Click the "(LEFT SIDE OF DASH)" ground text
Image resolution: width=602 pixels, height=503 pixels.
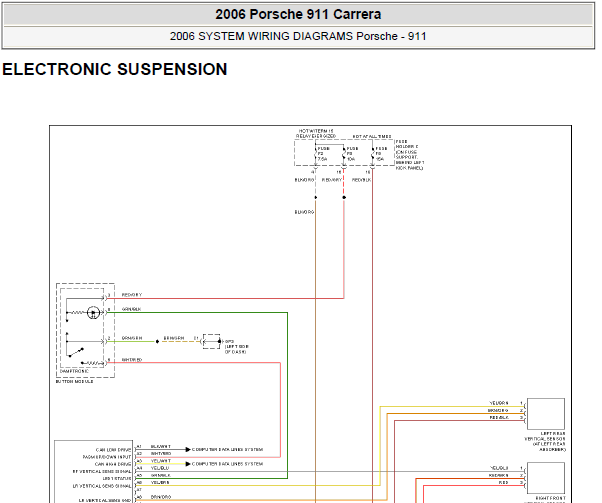click(235, 349)
